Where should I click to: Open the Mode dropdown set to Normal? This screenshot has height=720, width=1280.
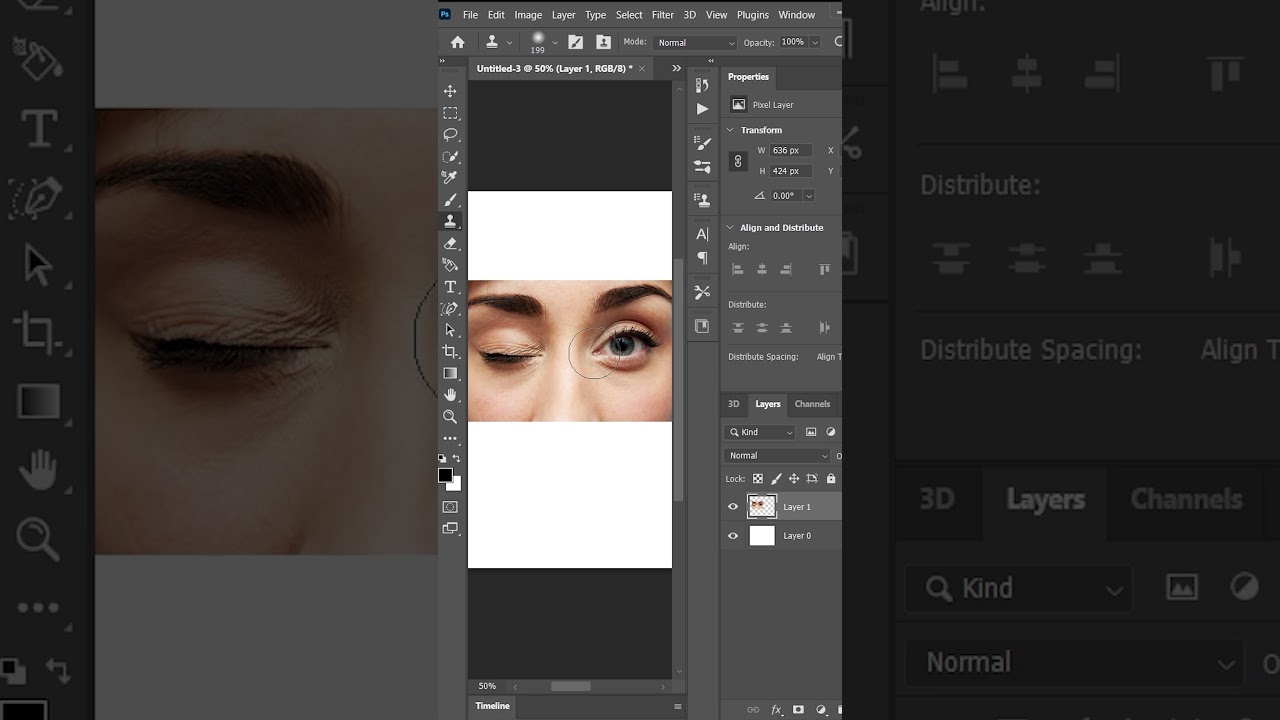695,42
